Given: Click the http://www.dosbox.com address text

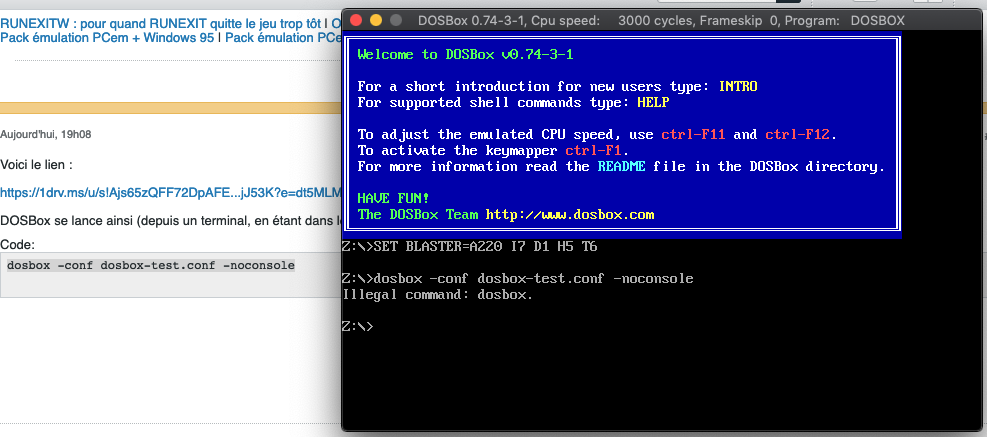Looking at the screenshot, I should click(570, 215).
